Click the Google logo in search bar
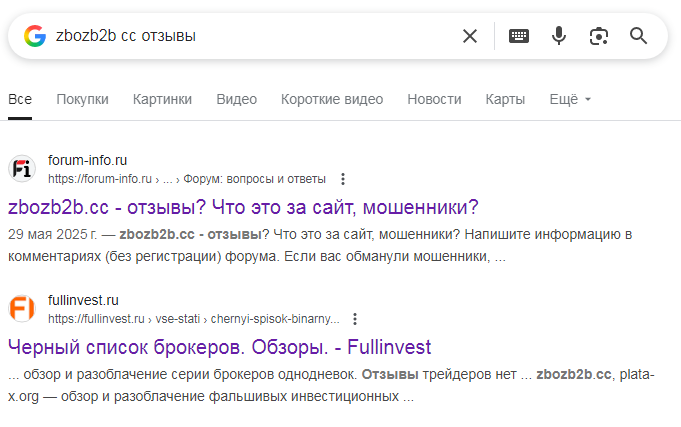681x427 pixels. click(35, 36)
